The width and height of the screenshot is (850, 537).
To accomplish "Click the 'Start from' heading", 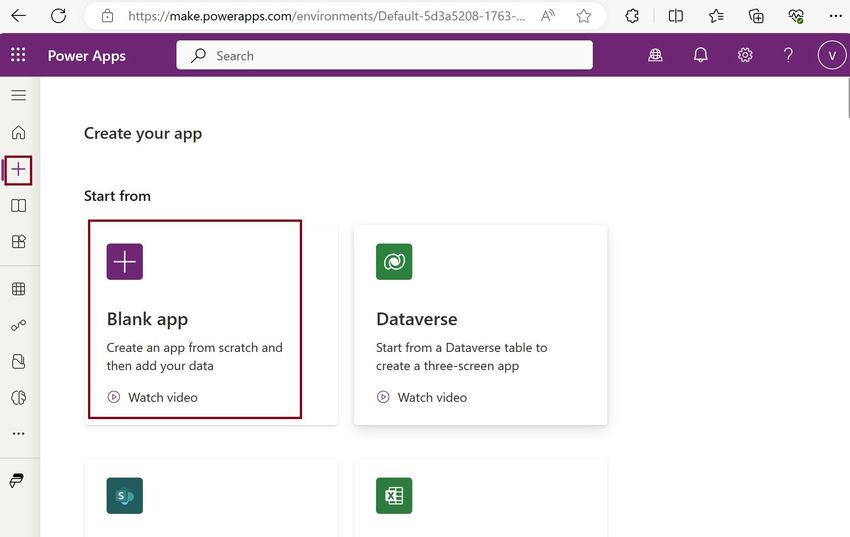I will (x=117, y=196).
